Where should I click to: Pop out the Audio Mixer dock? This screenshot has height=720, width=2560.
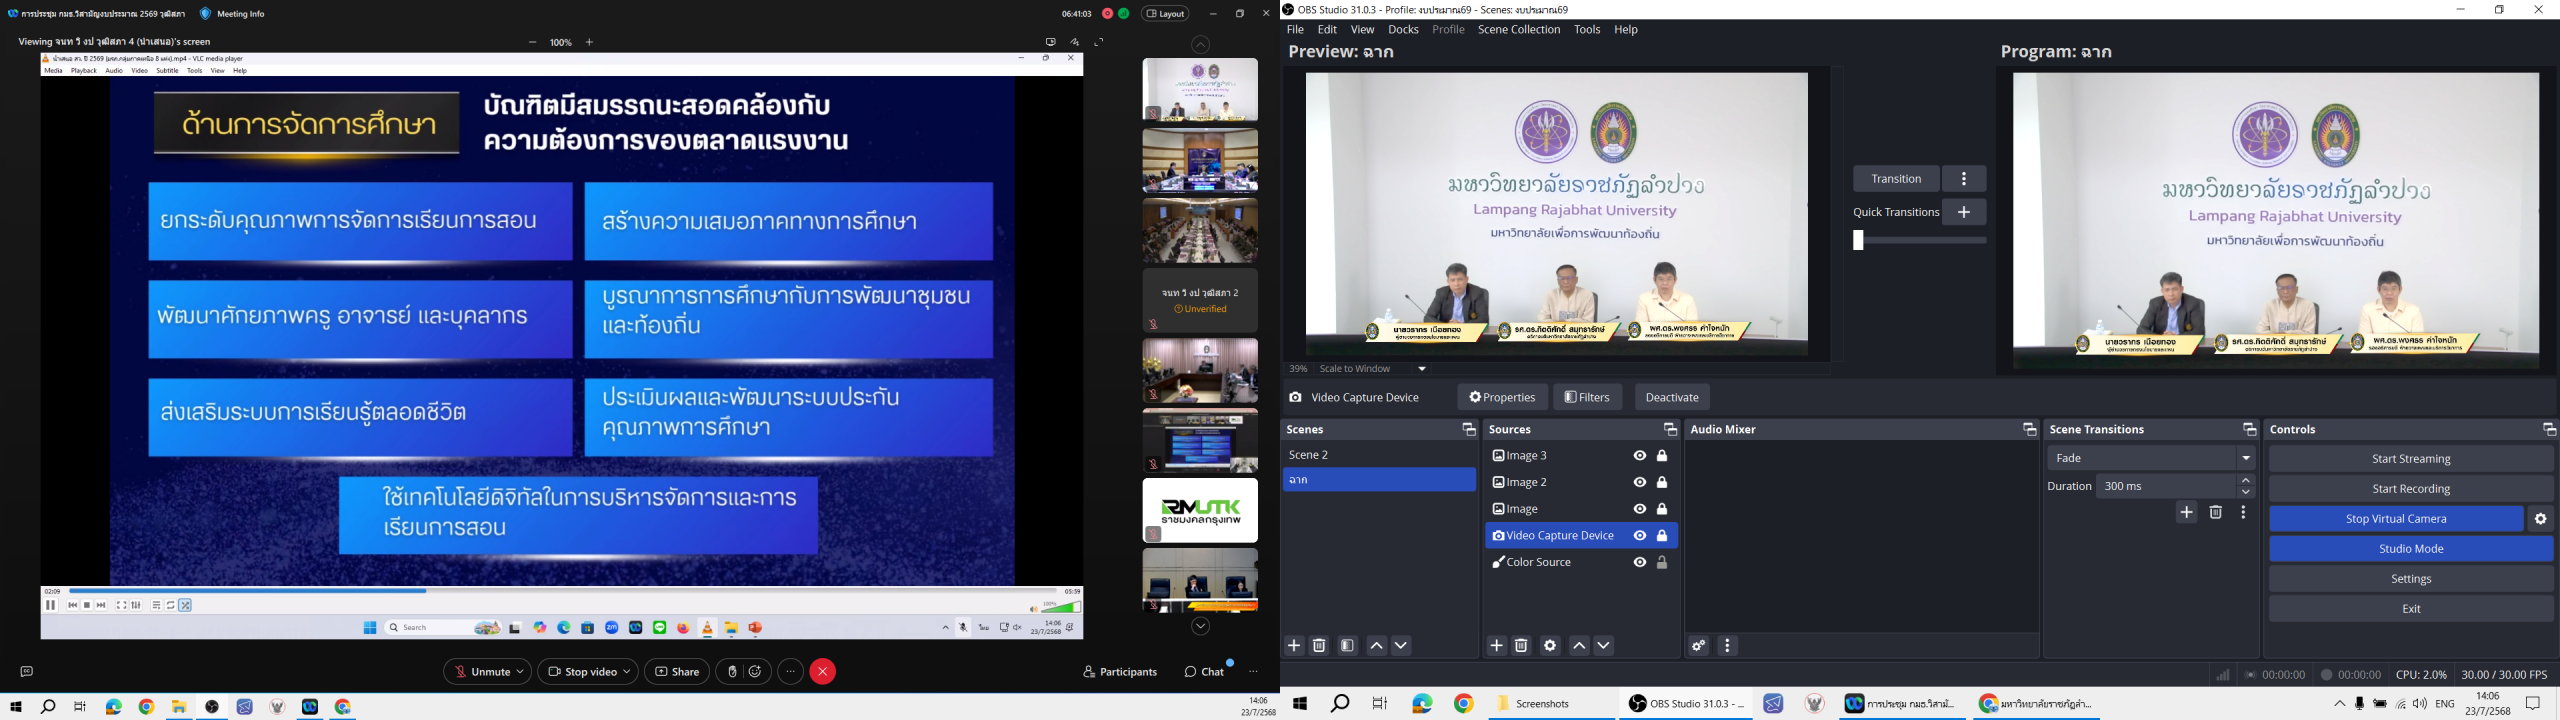2029,430
